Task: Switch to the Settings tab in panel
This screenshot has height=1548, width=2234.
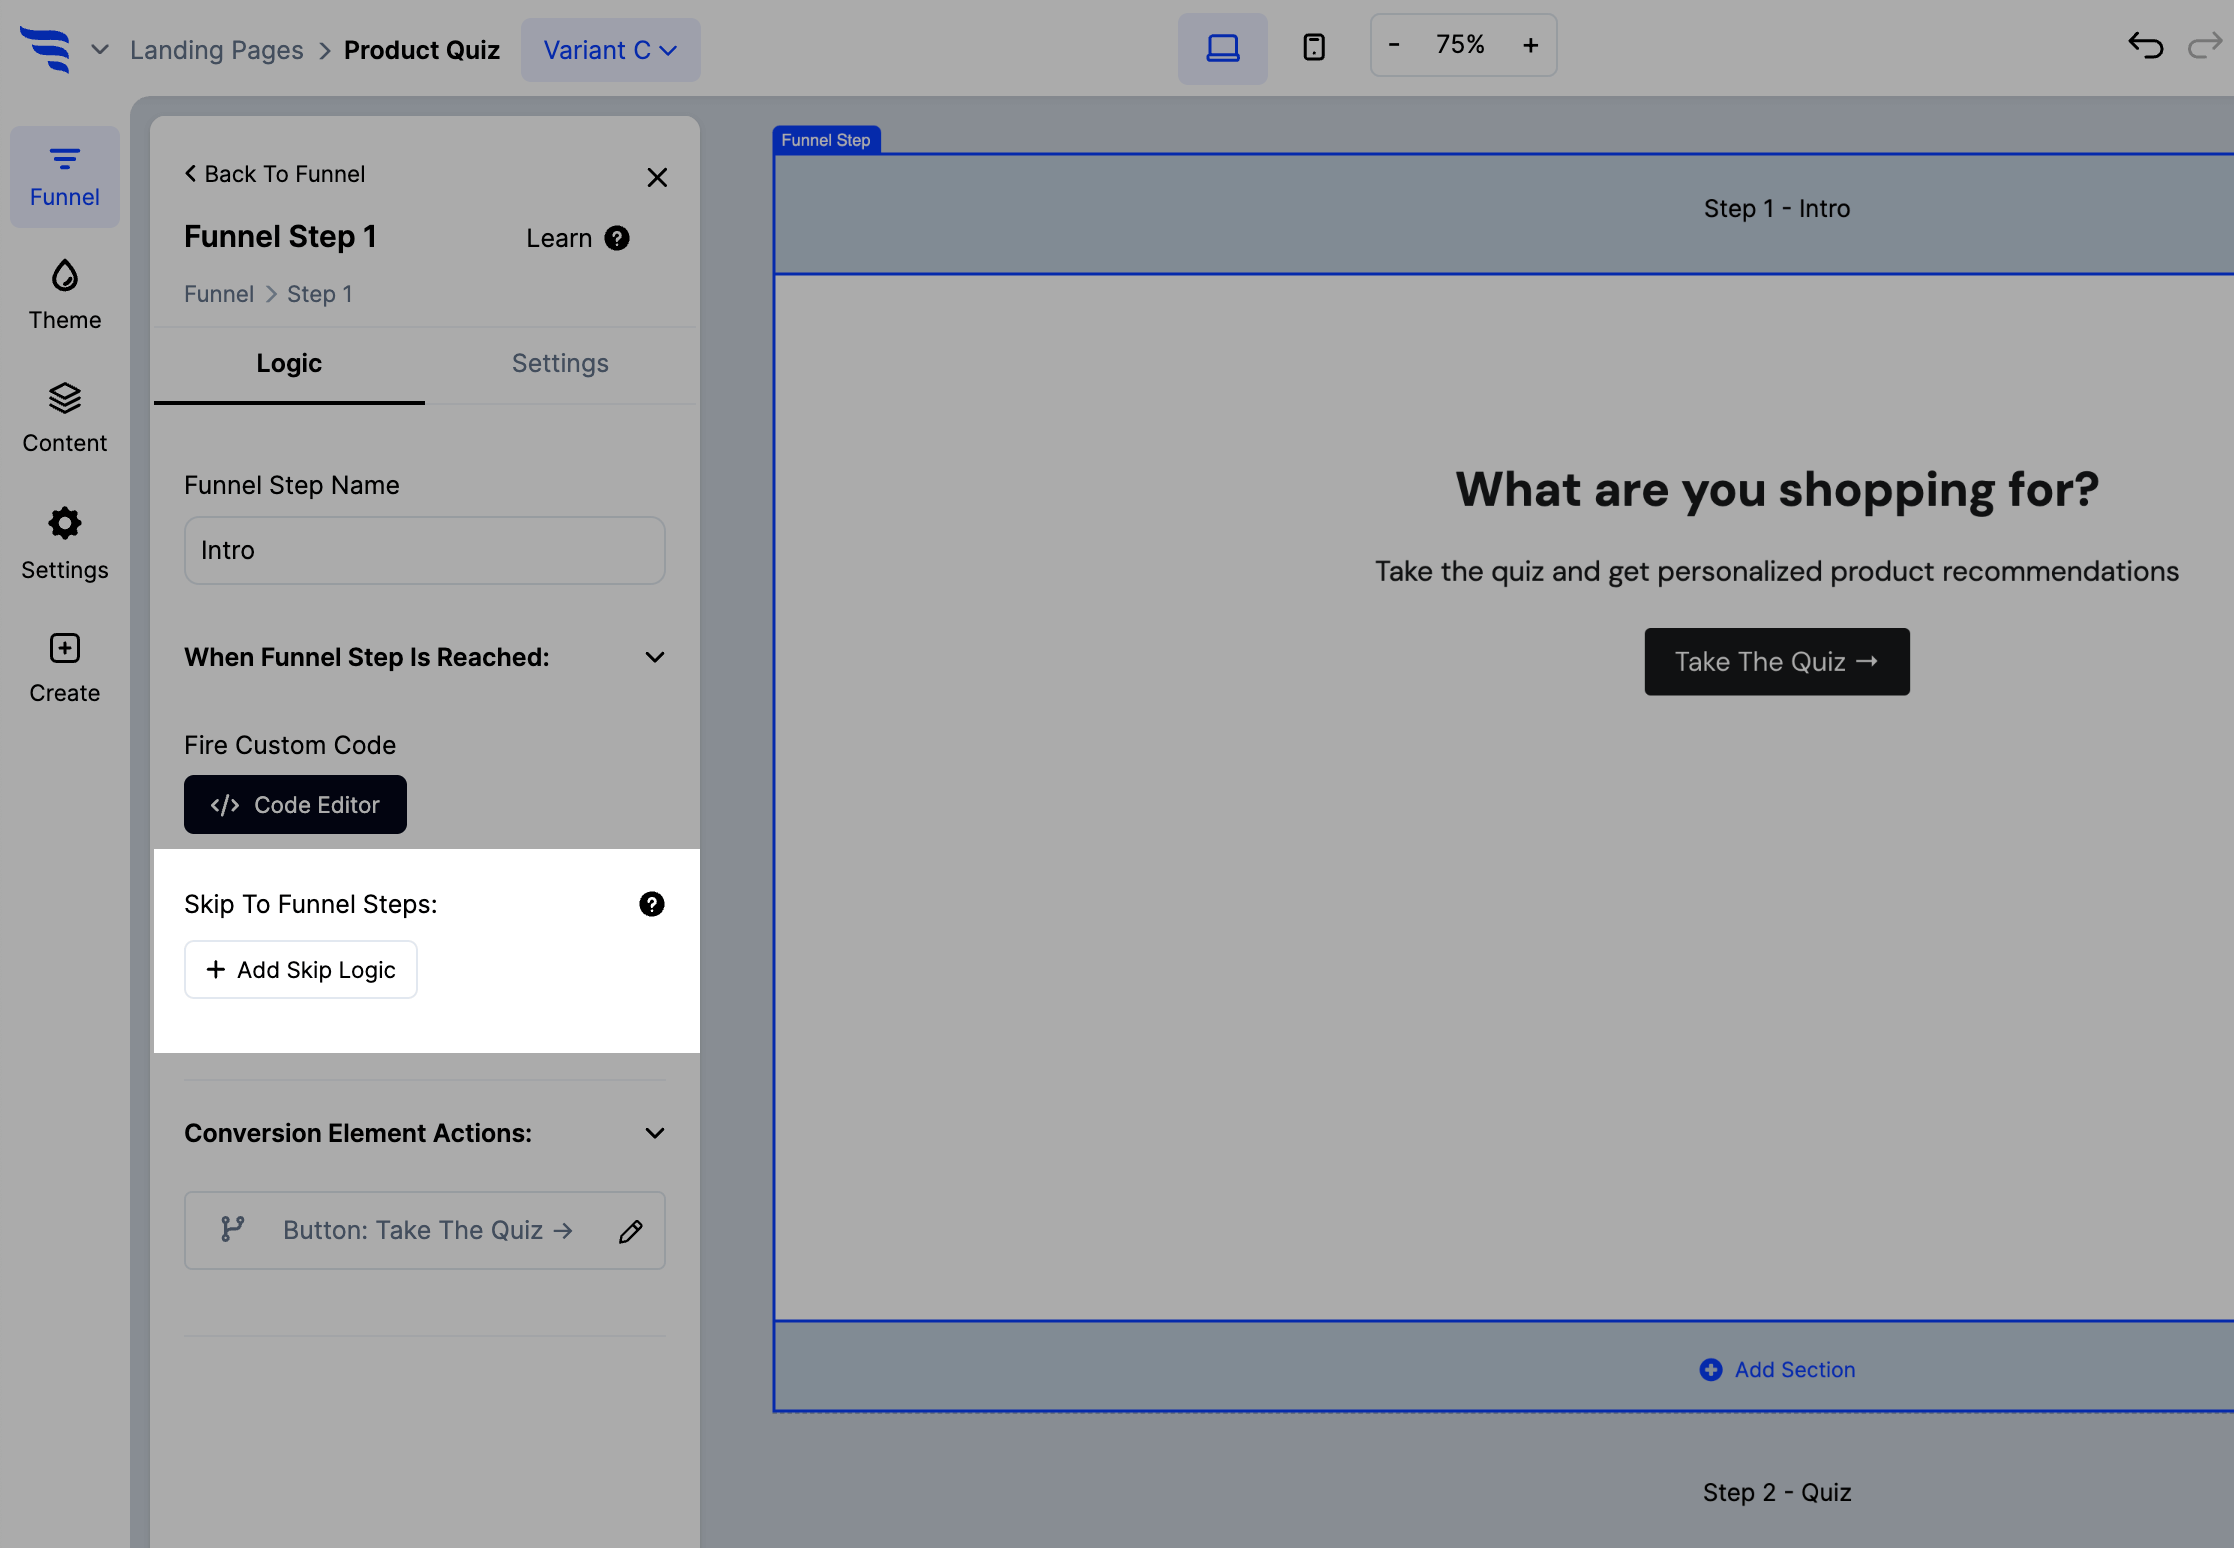Action: 560,364
